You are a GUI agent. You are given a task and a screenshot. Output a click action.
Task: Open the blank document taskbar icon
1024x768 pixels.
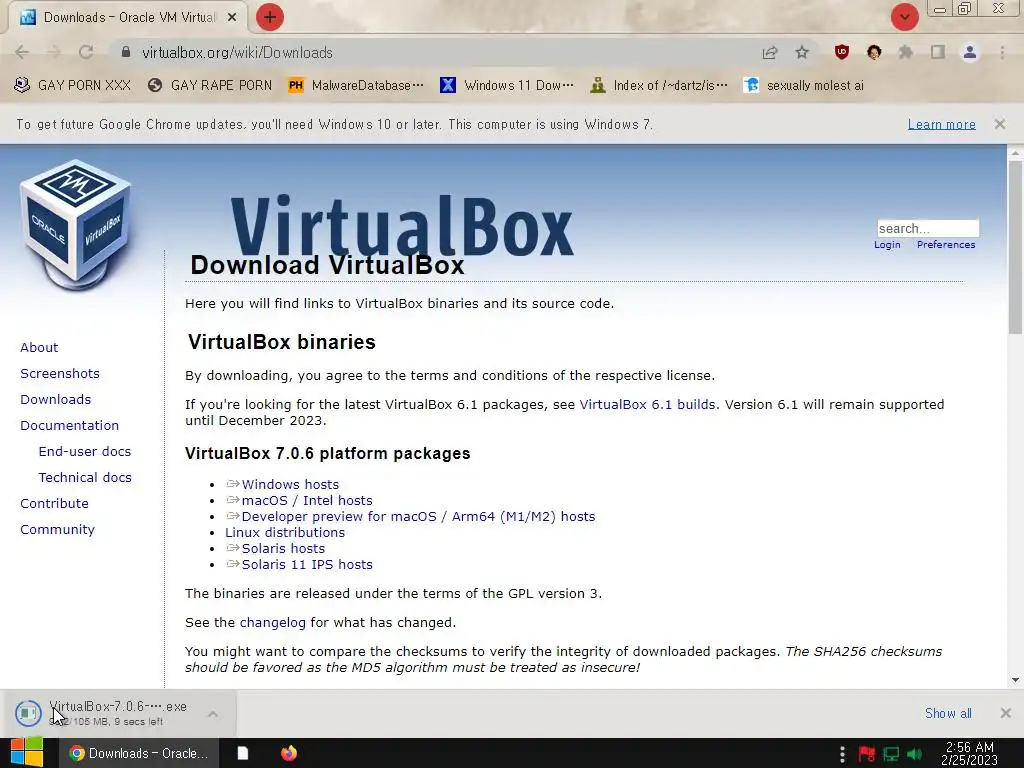(x=243, y=753)
